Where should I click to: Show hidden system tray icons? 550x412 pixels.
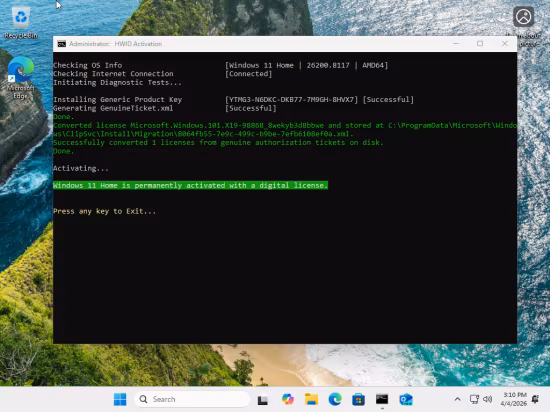(x=457, y=399)
